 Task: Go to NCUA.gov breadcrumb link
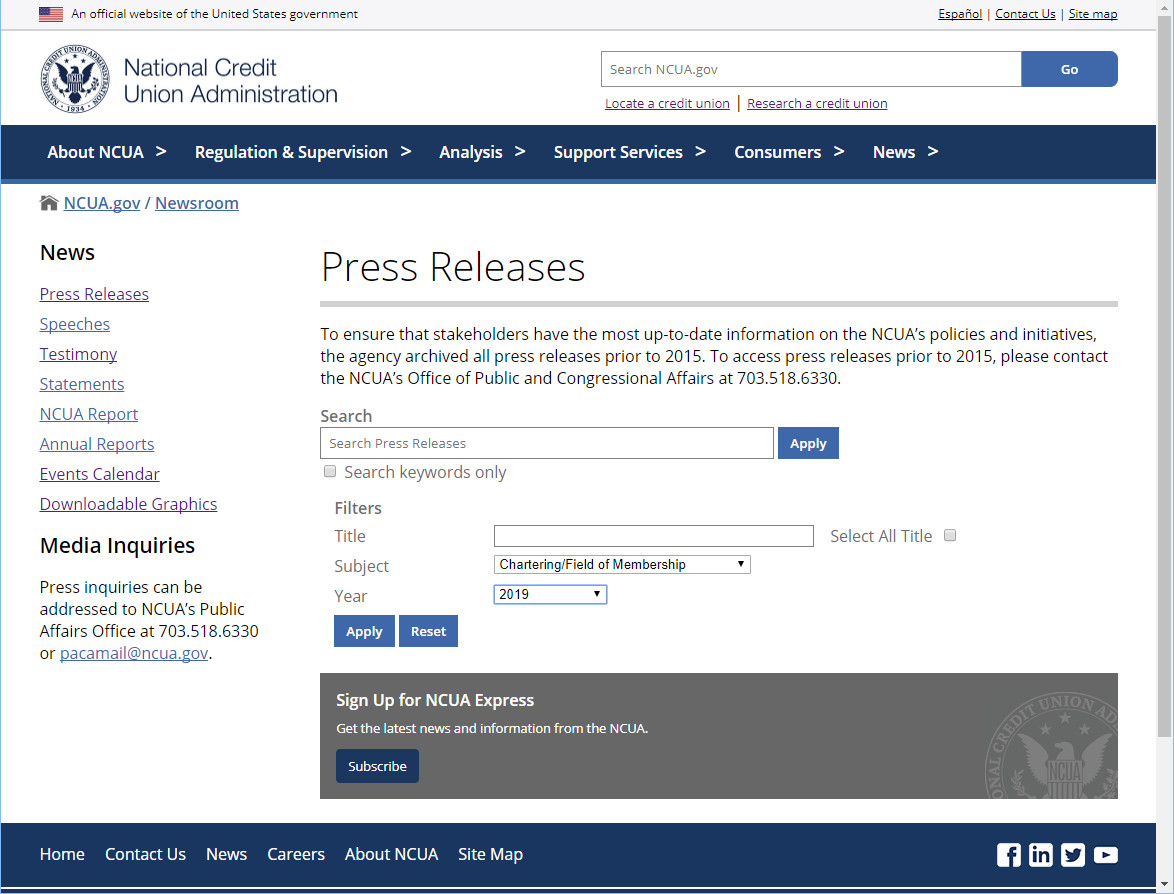pyautogui.click(x=102, y=203)
